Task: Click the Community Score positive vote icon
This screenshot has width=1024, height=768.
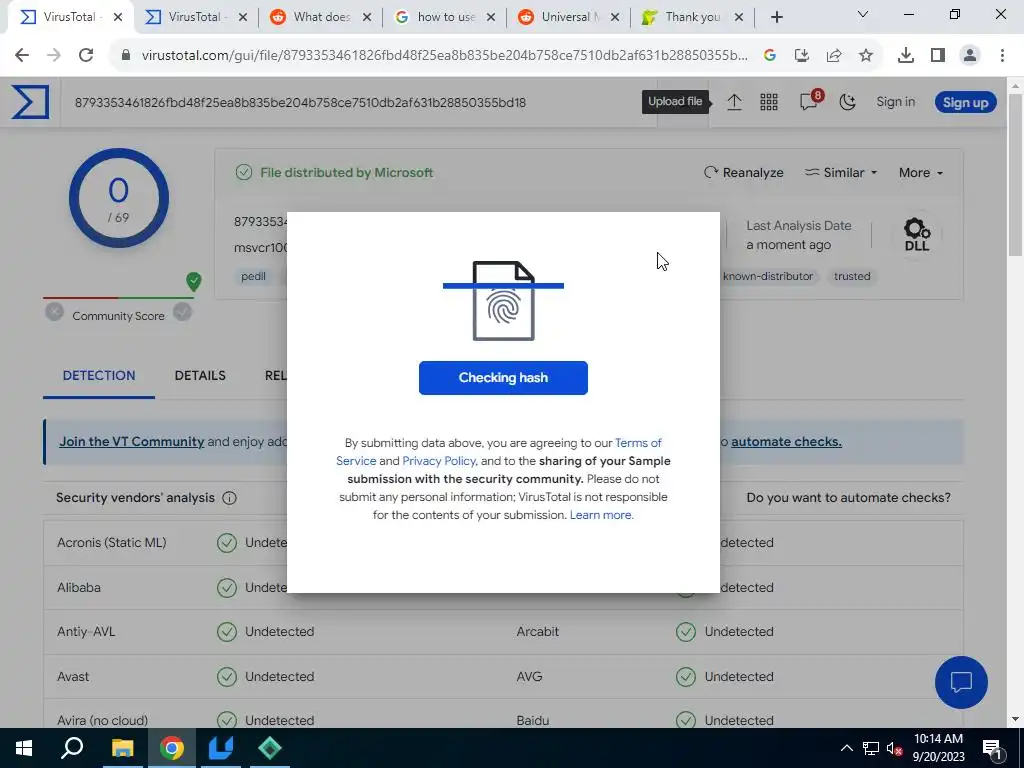Action: 182,312
